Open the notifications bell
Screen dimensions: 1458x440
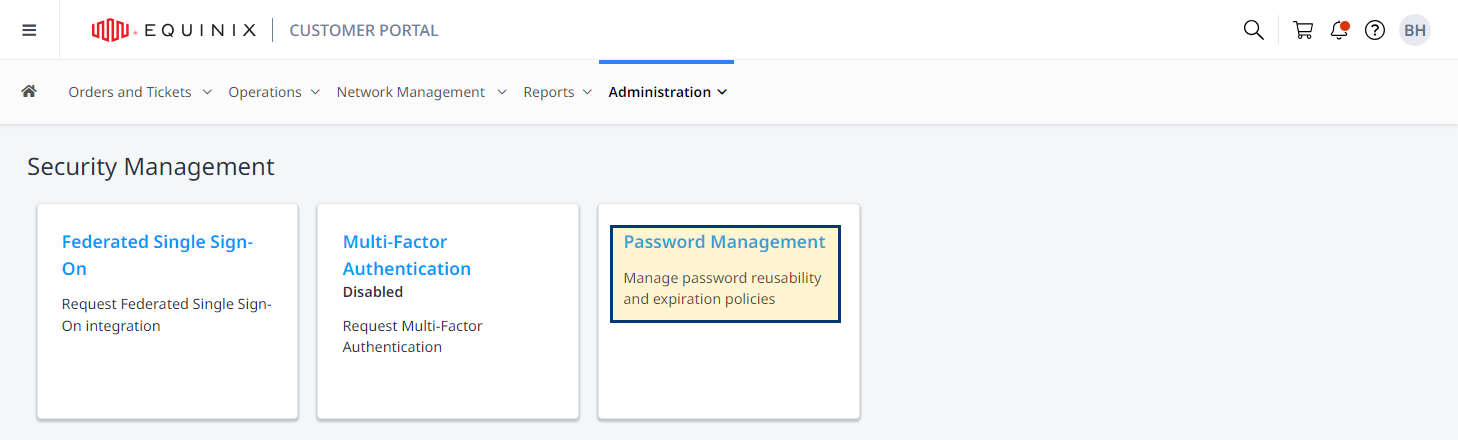tap(1340, 30)
